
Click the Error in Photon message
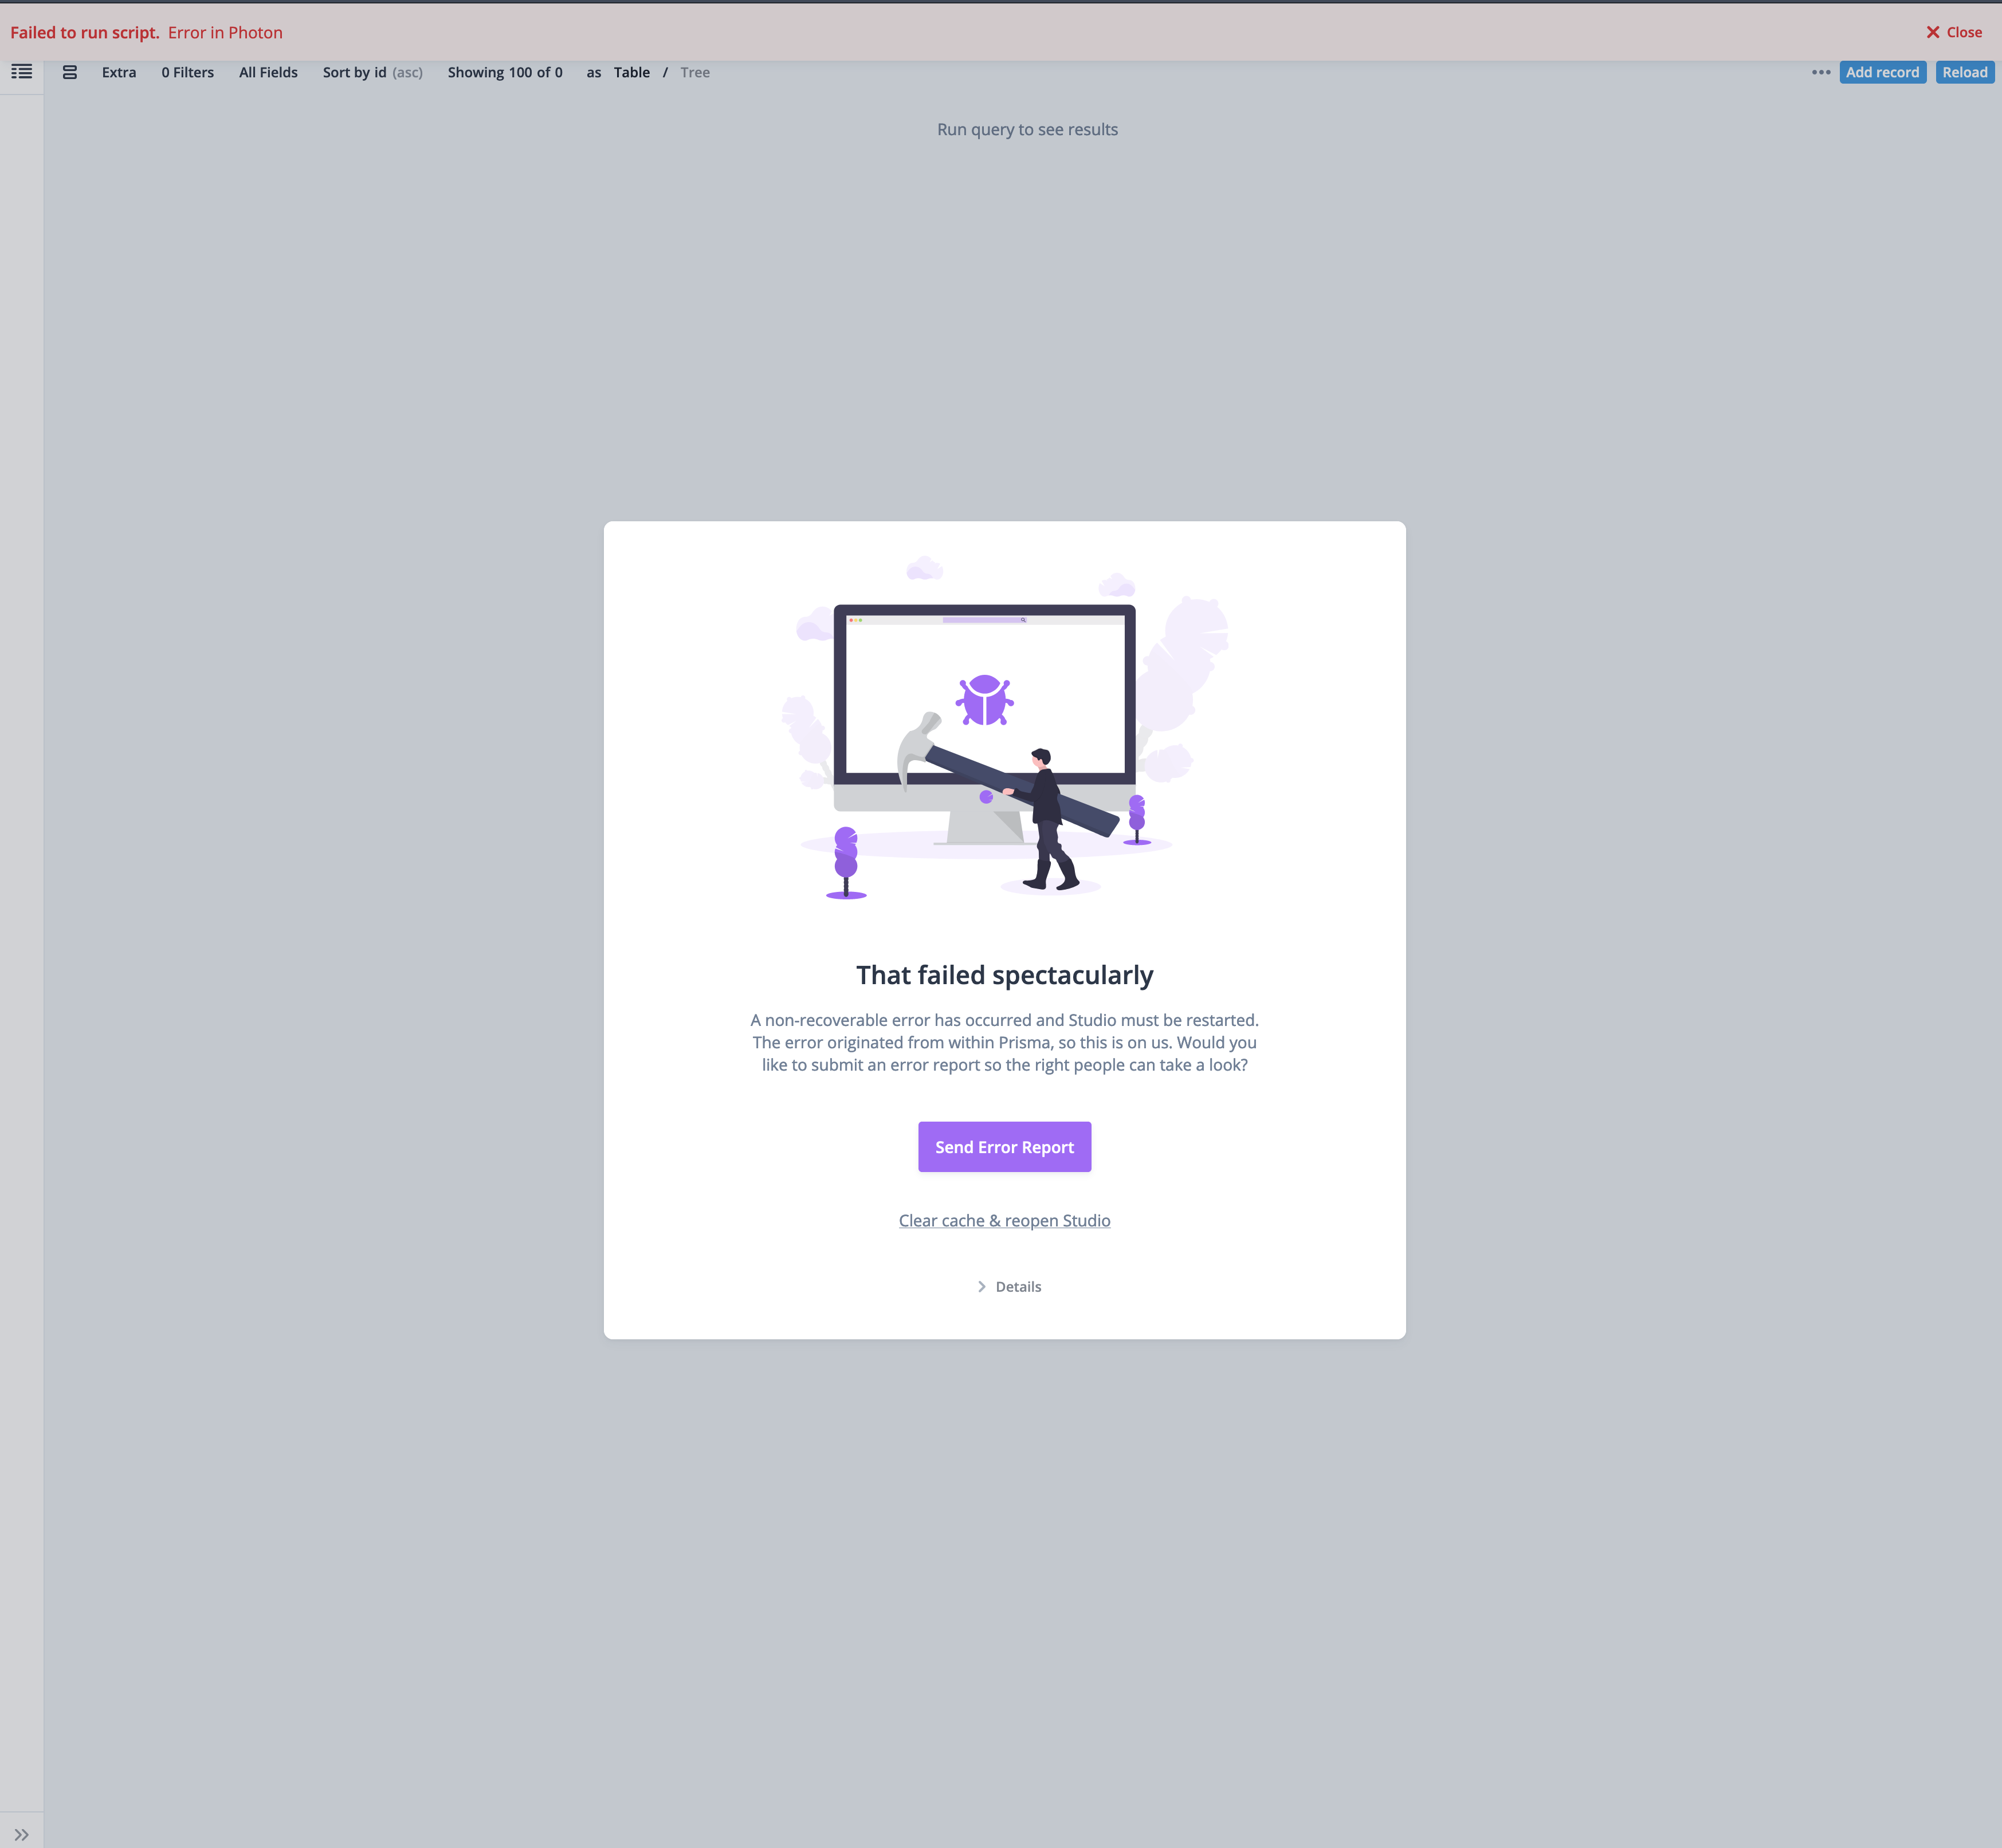pos(224,31)
